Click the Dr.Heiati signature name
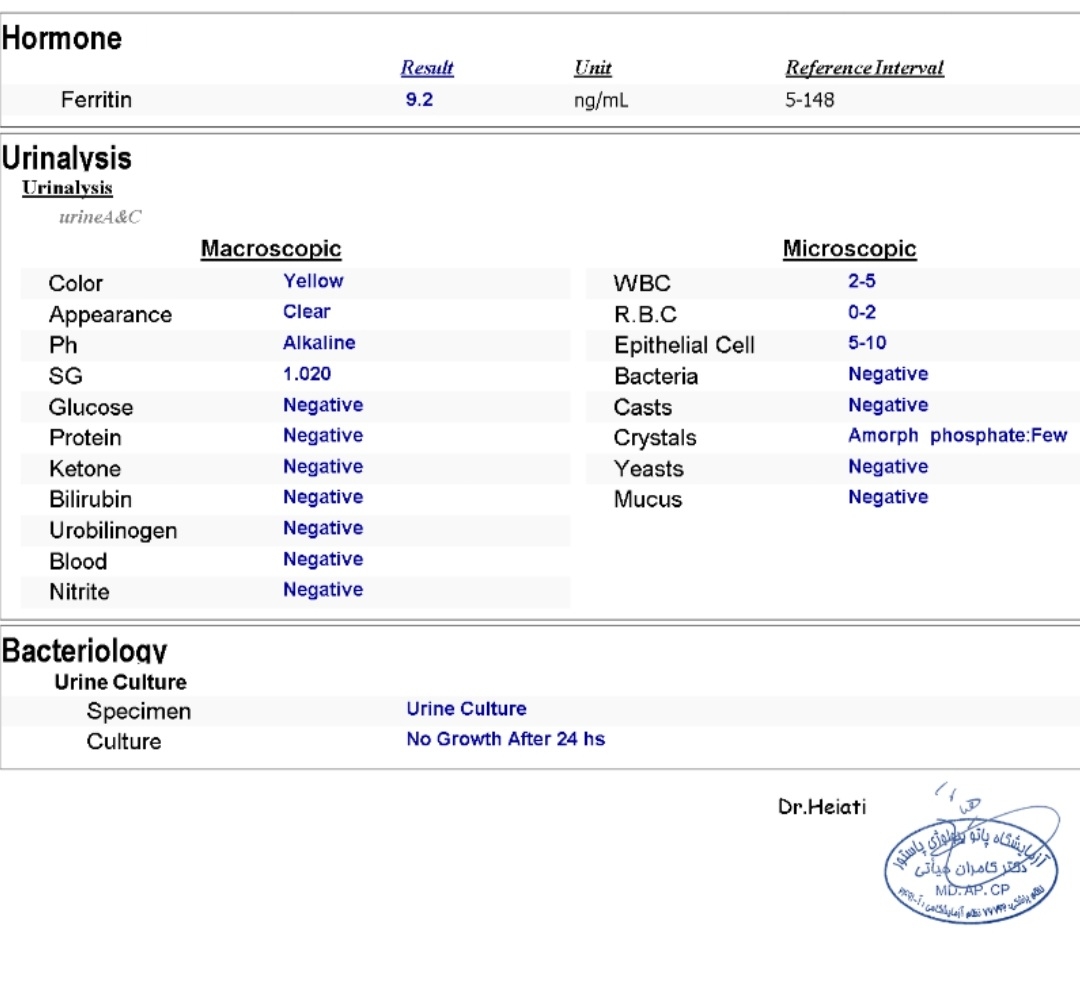Image resolution: width=1080 pixels, height=987 pixels. tap(822, 807)
